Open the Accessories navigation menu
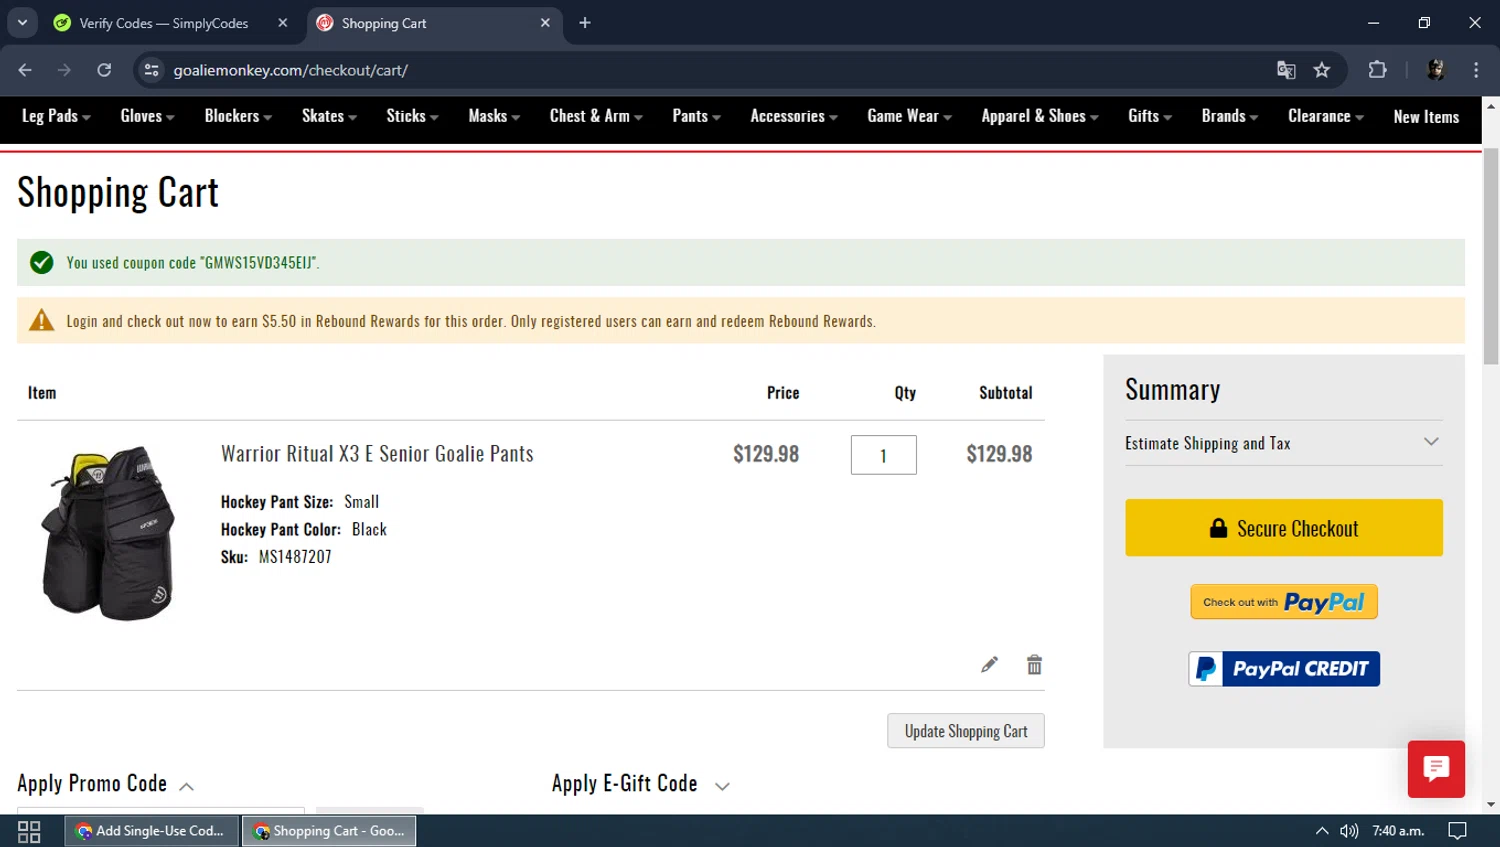The height and width of the screenshot is (847, 1500). point(794,116)
